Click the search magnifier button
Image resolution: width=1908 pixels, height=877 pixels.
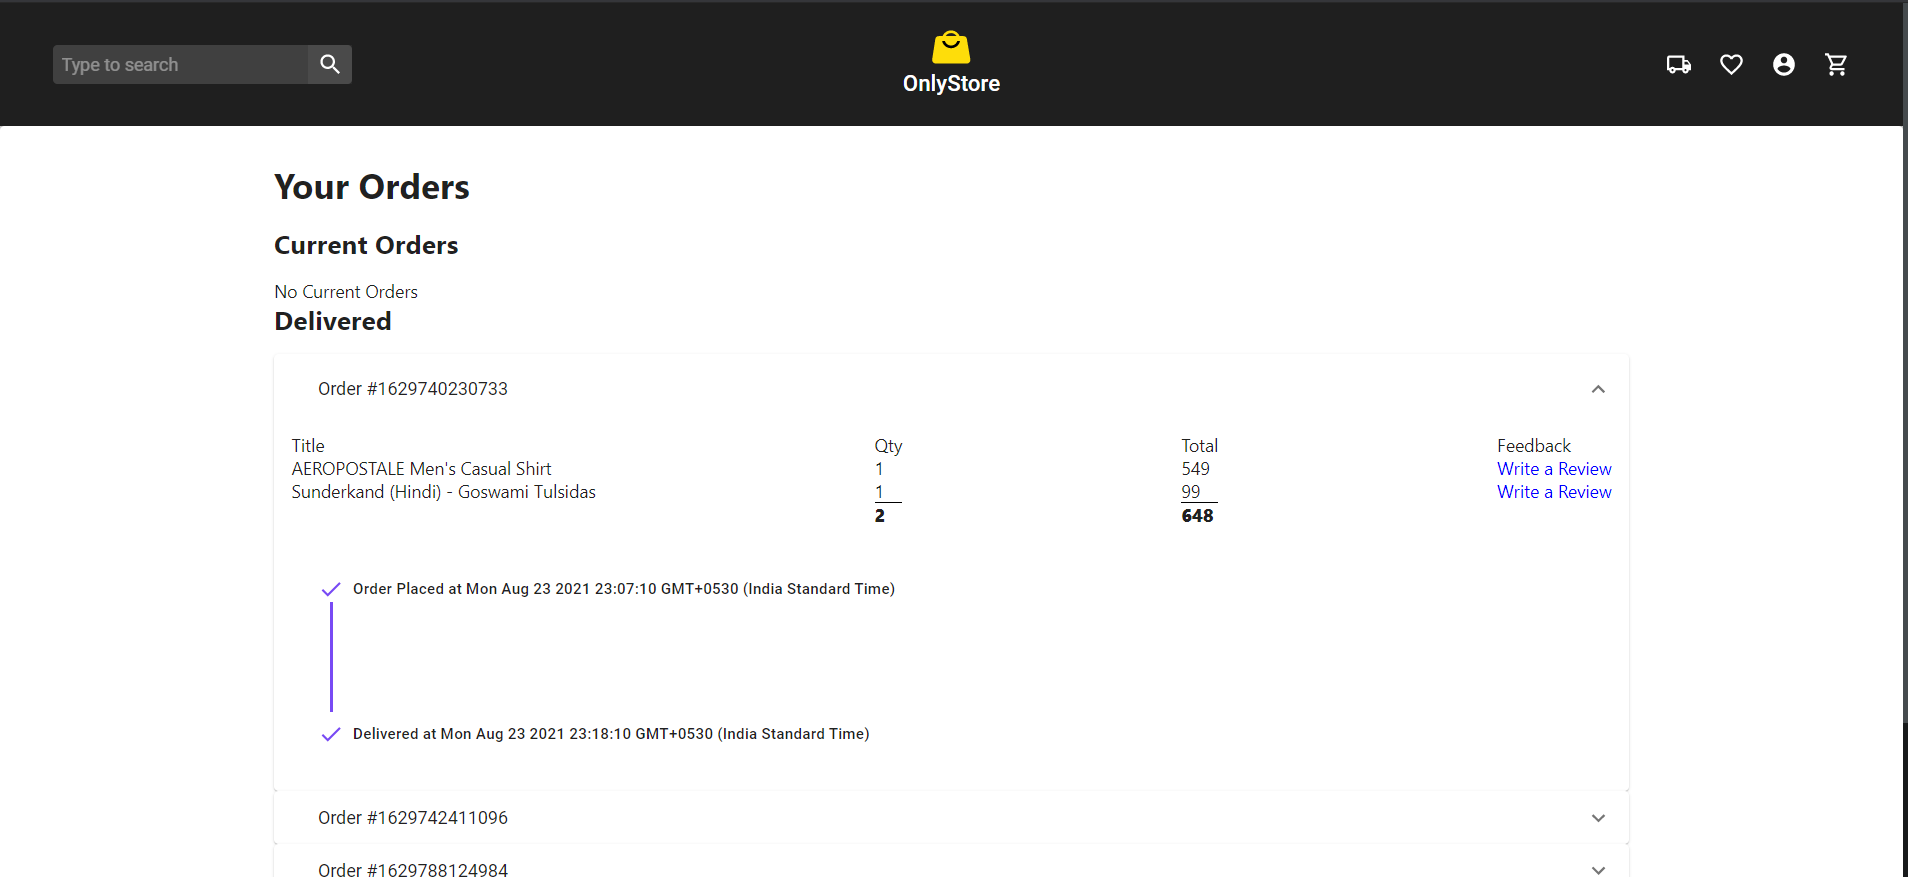[x=330, y=64]
